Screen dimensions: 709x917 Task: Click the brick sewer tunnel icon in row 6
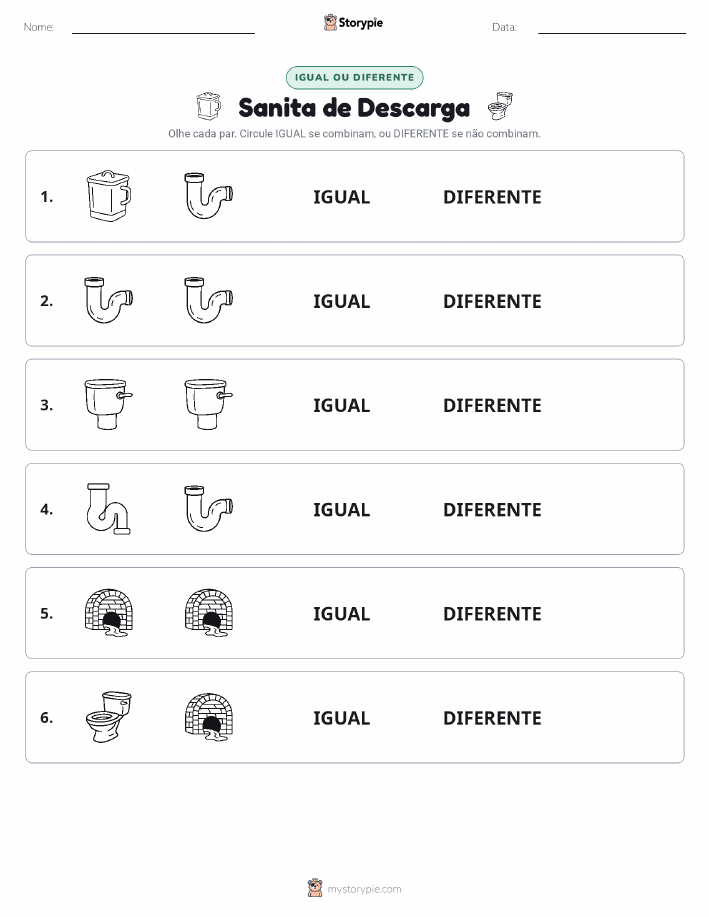(209, 717)
